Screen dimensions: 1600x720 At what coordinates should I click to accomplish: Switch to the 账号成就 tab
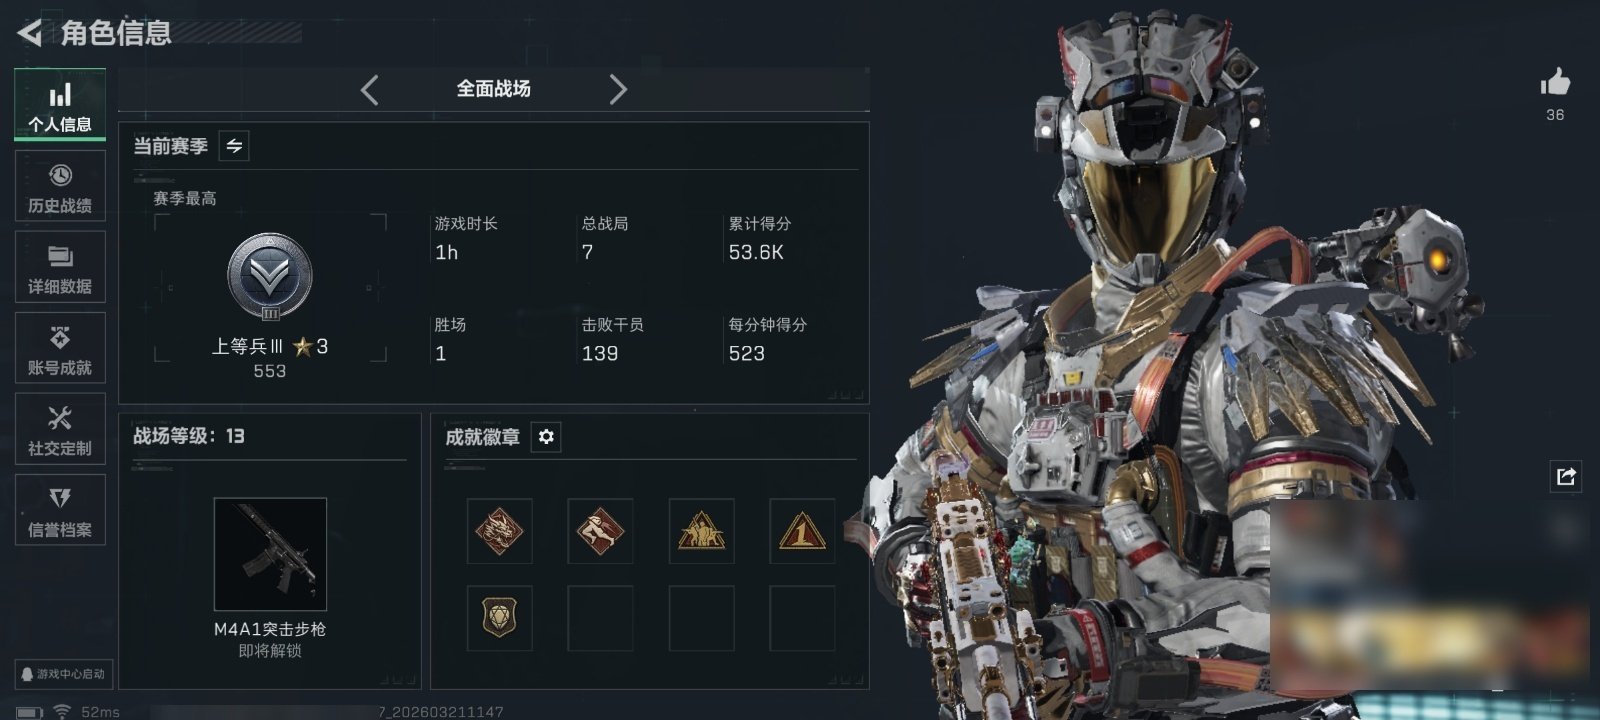coord(60,349)
